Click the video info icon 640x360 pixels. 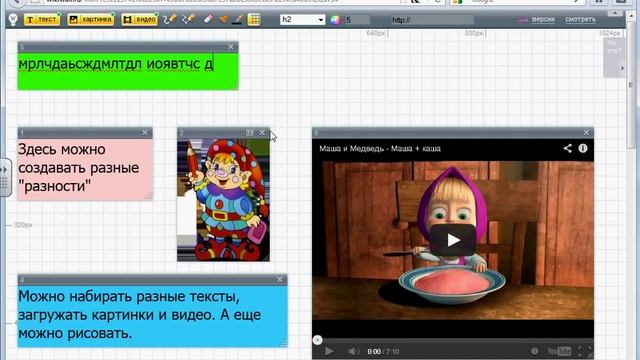[x=583, y=148]
